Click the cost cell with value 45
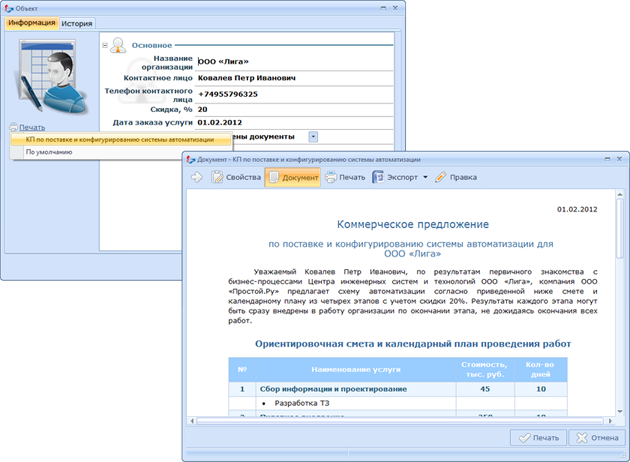Image resolution: width=630 pixels, height=462 pixels. (x=485, y=389)
